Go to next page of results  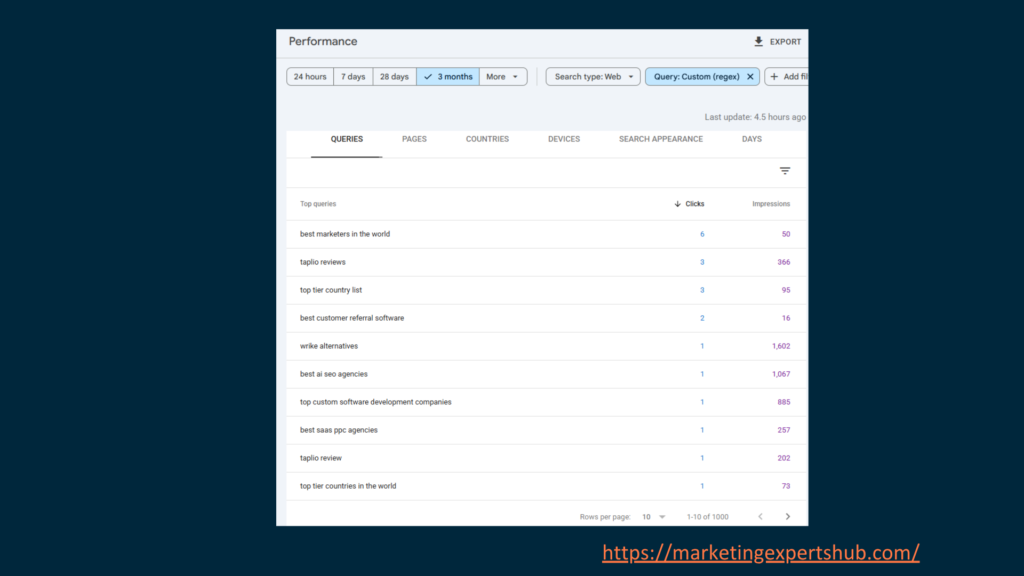click(788, 517)
